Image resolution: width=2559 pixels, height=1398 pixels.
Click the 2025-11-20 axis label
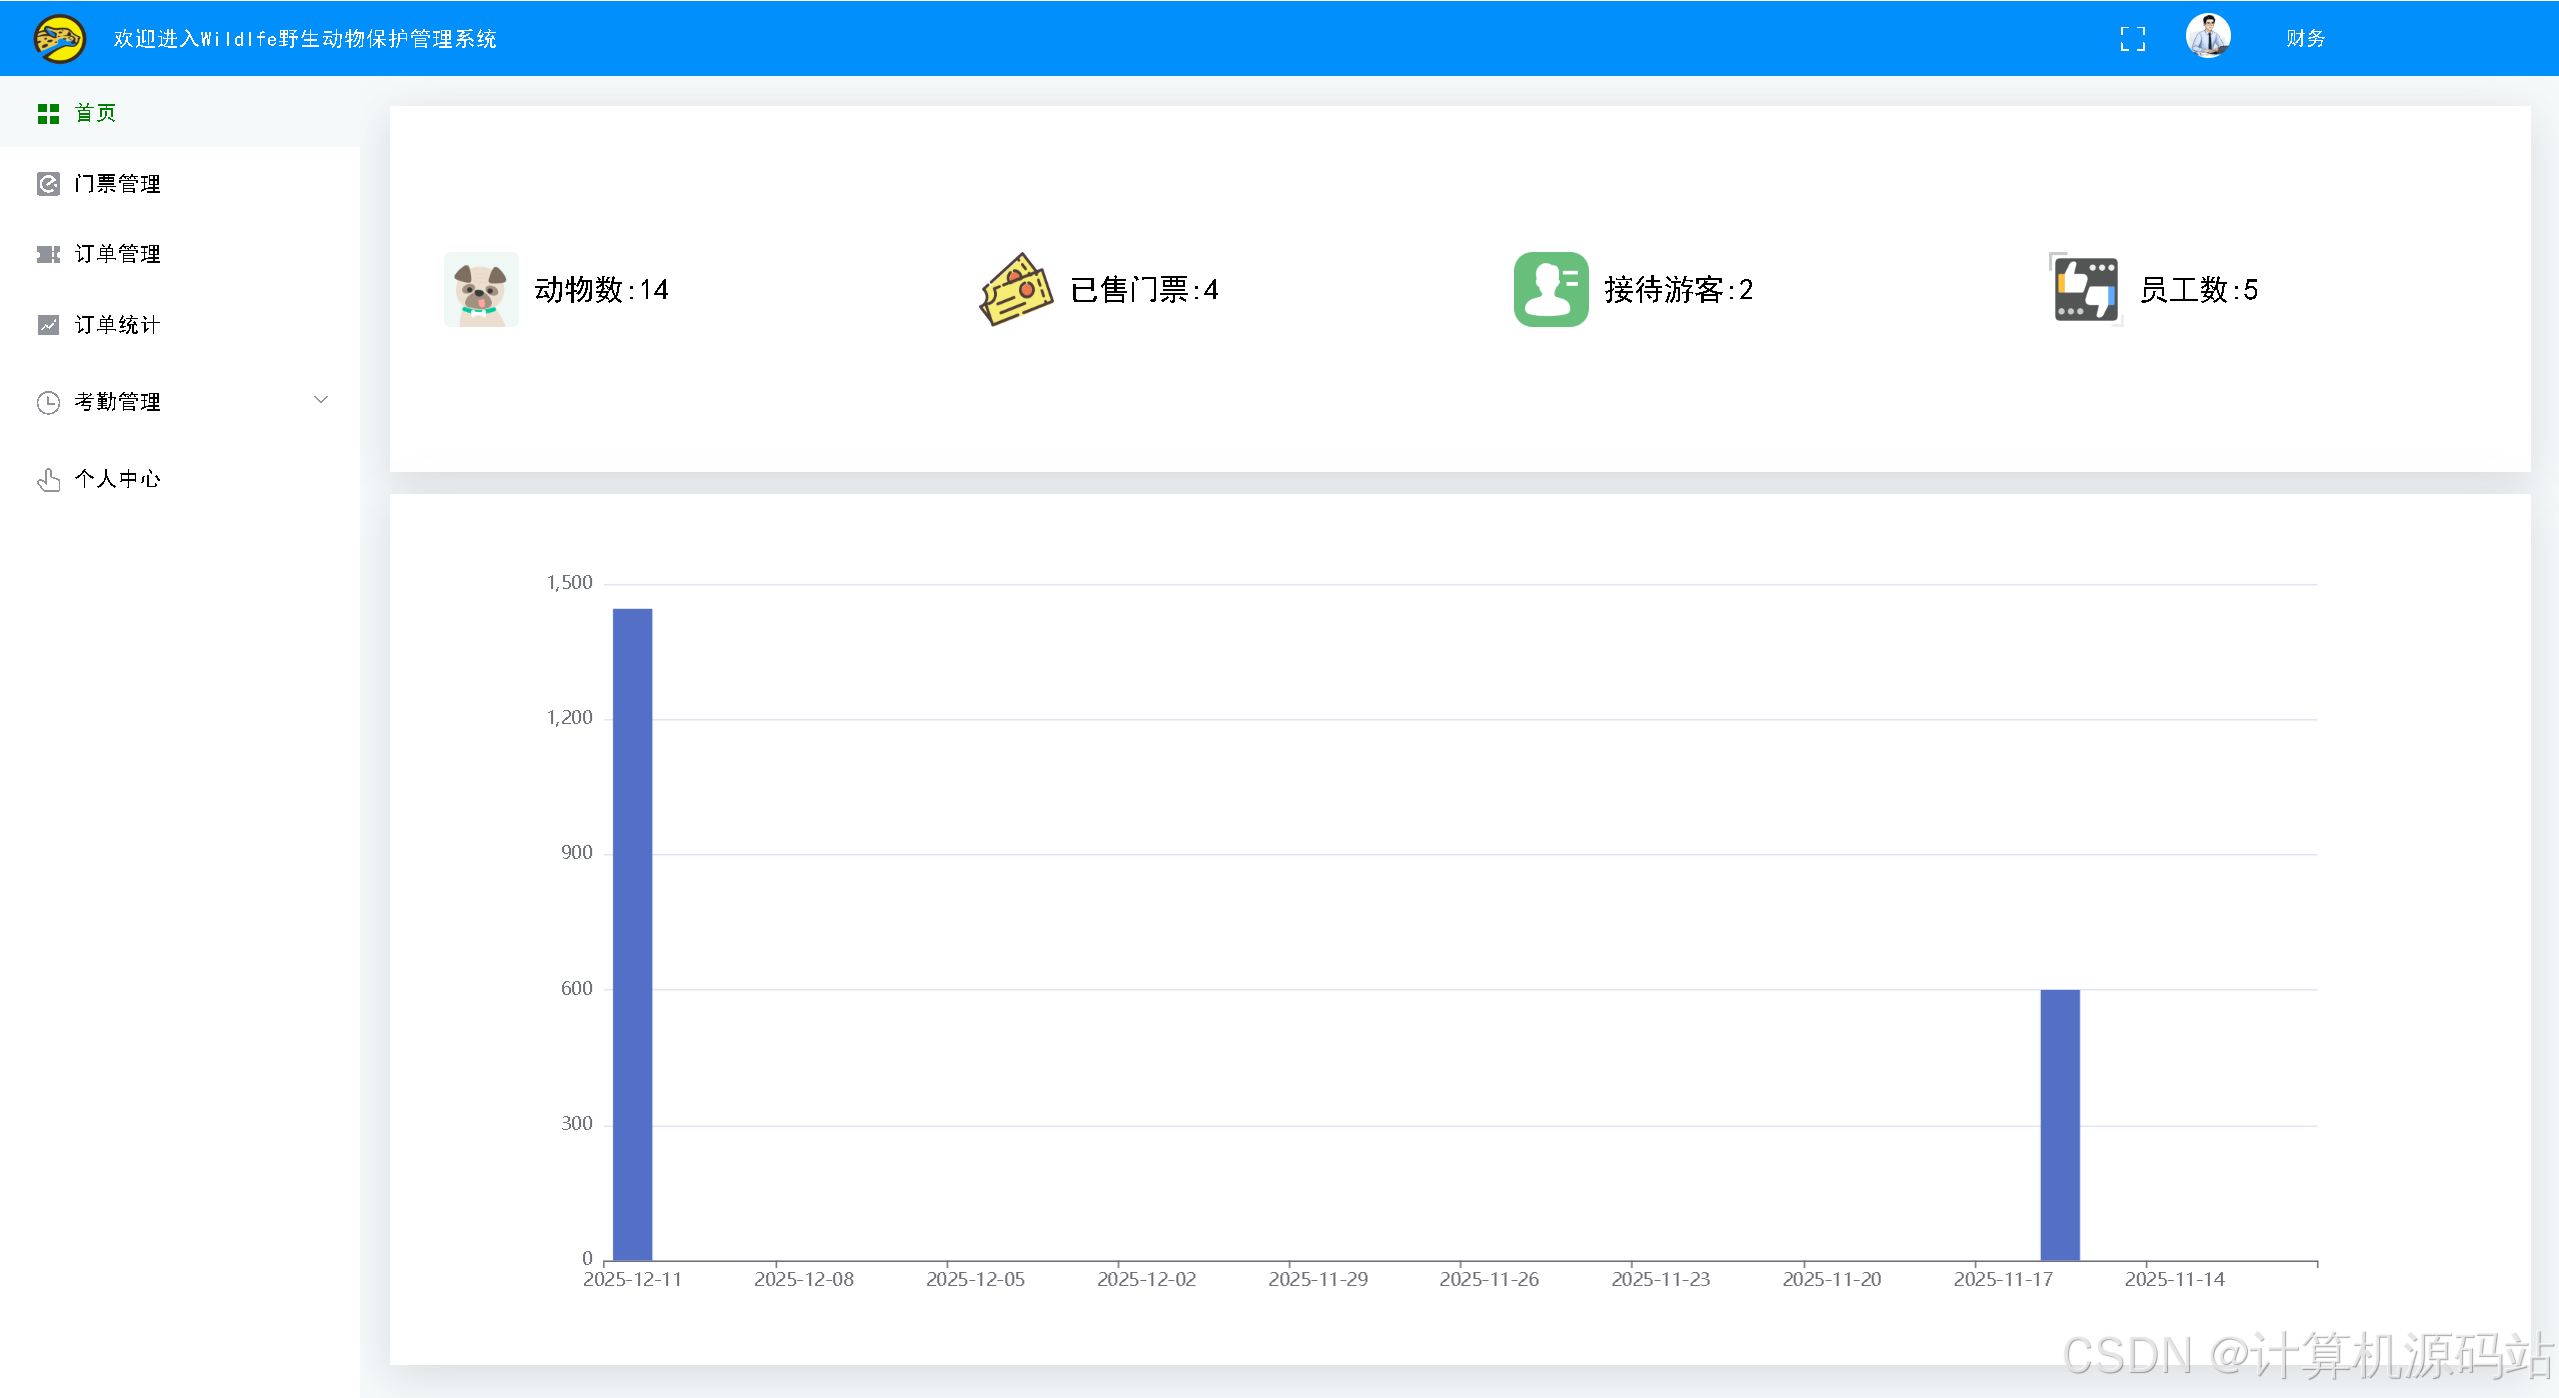(1832, 1279)
